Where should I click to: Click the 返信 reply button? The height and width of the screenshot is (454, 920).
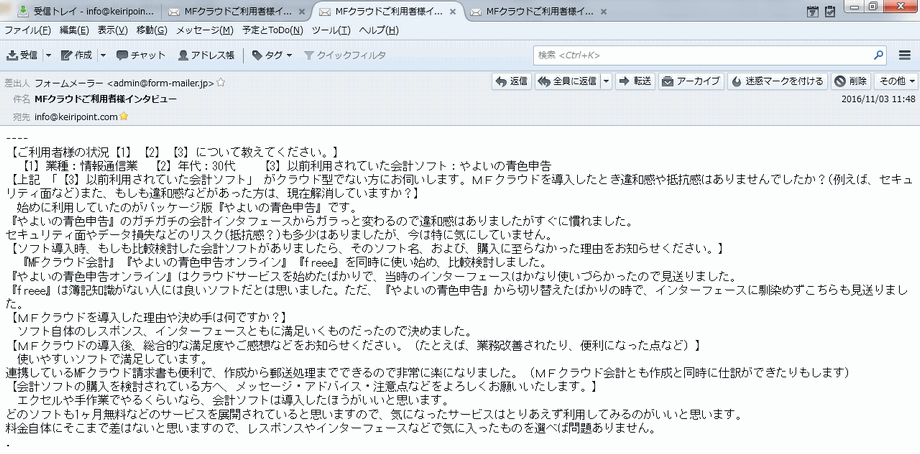coord(512,82)
